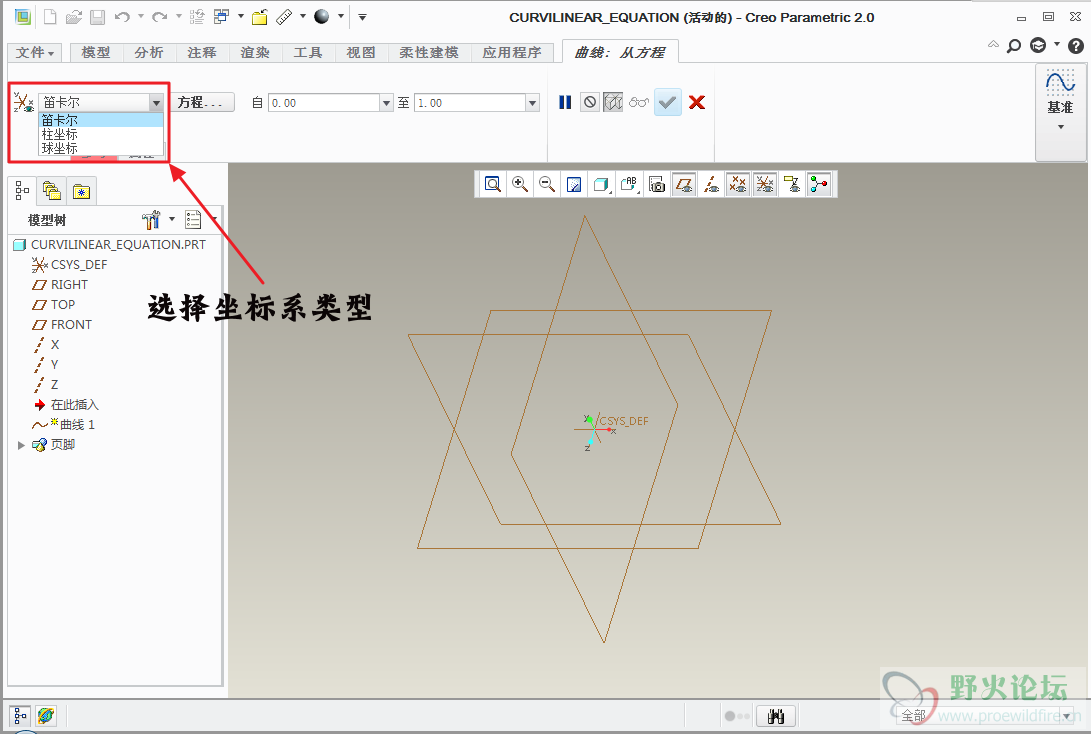
Task: Toggle datum axis display
Action: point(710,184)
